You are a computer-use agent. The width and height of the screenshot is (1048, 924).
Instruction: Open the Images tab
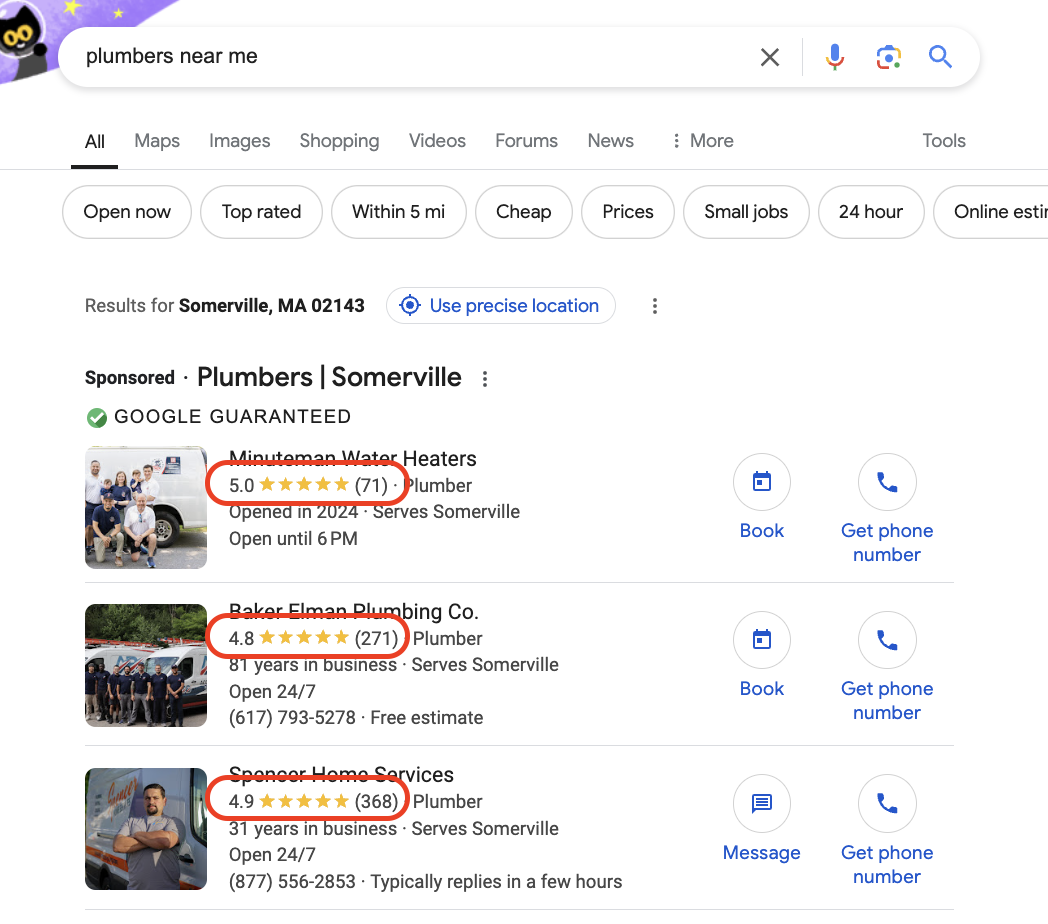click(x=239, y=141)
